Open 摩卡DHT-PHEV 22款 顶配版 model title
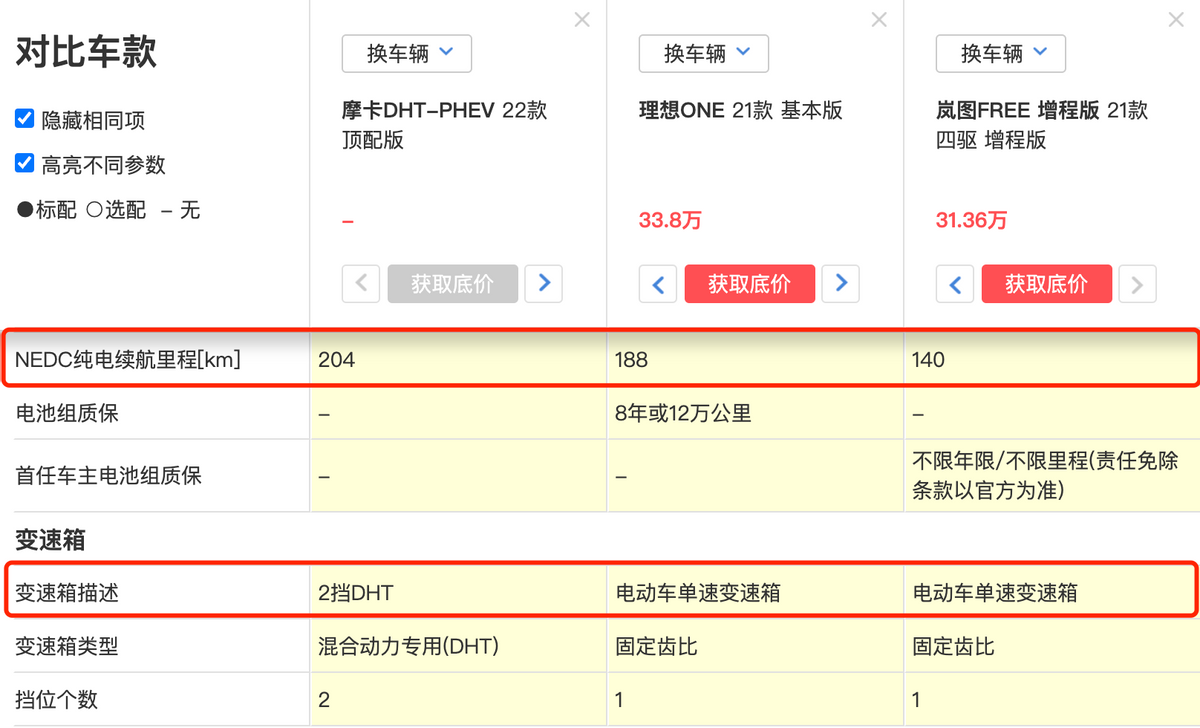Image resolution: width=1200 pixels, height=728 pixels. coord(445,125)
